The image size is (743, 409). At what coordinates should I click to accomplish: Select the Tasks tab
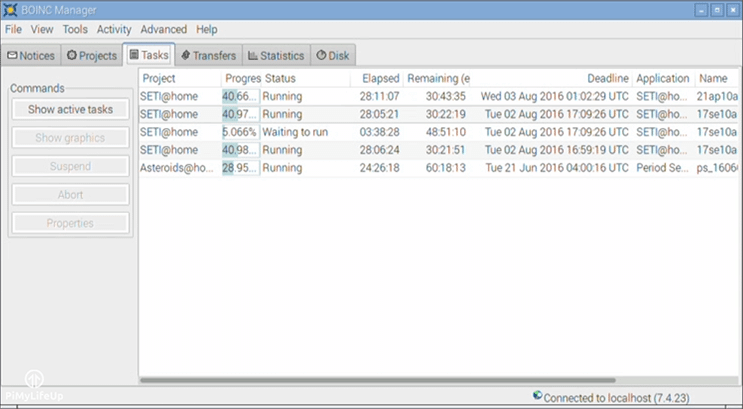tap(149, 55)
